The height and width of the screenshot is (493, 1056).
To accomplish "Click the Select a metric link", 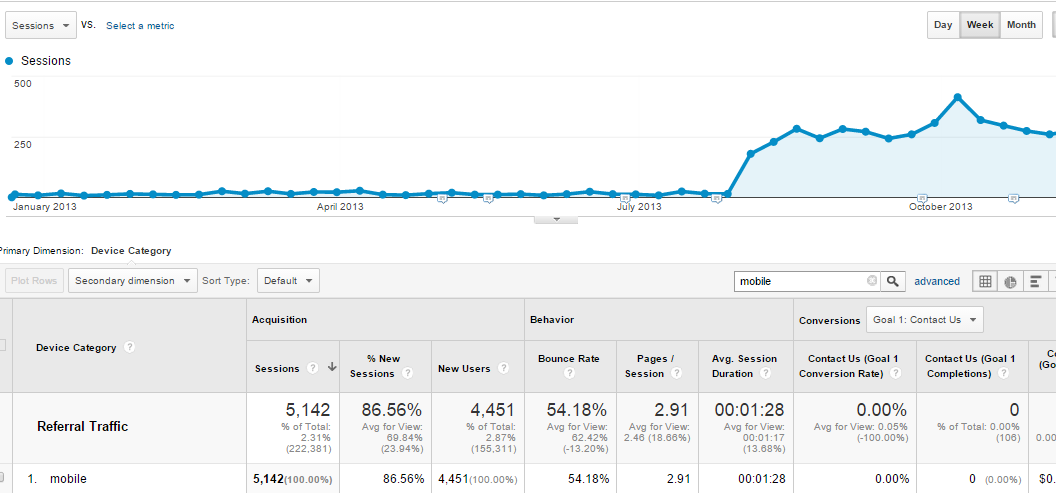I will [140, 26].
